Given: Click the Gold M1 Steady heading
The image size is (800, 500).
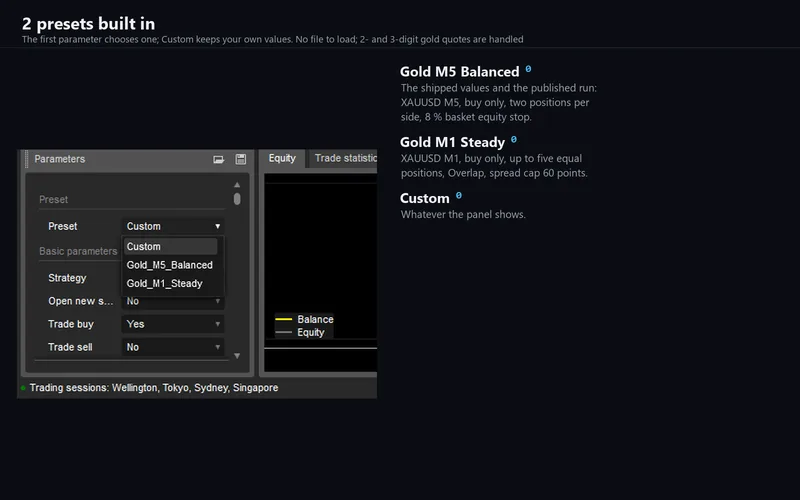Looking at the screenshot, I should (453, 142).
